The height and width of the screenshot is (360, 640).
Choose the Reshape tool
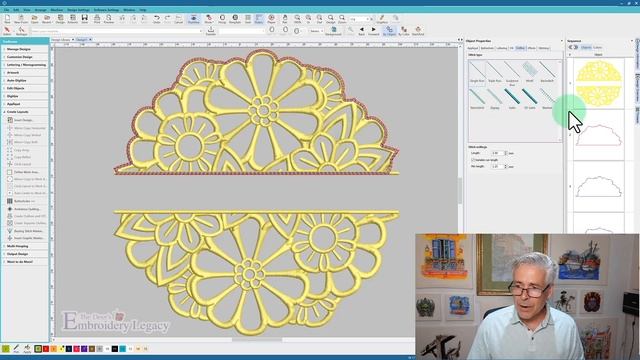21,31
